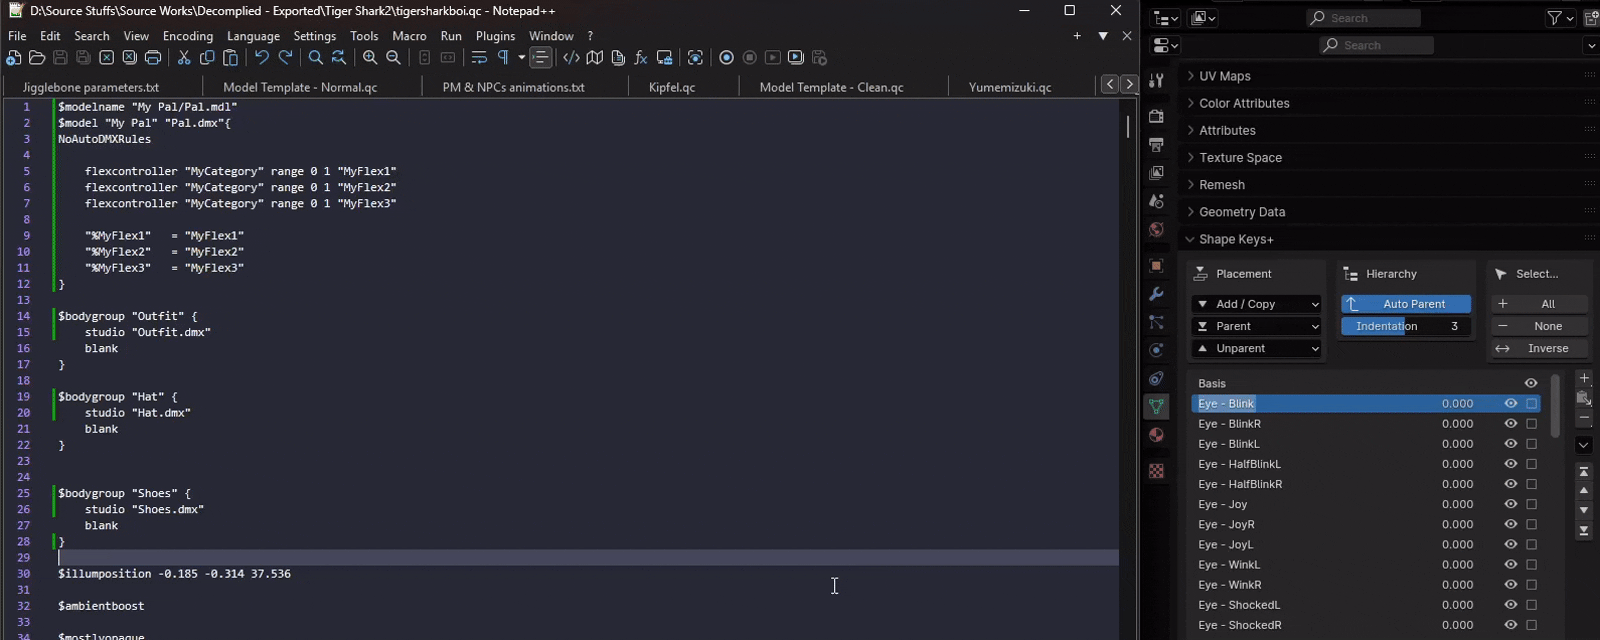Click the Auto Parent button
Viewport: 1600px width, 640px height.
coord(1406,304)
